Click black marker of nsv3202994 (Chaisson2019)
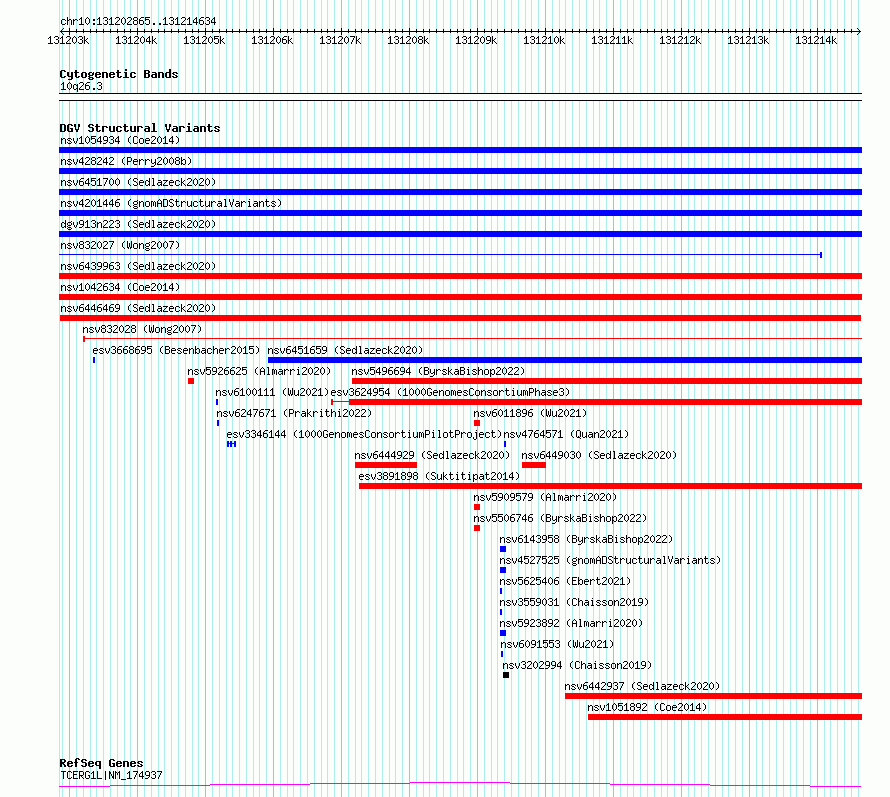The height and width of the screenshot is (797, 890). [506, 675]
